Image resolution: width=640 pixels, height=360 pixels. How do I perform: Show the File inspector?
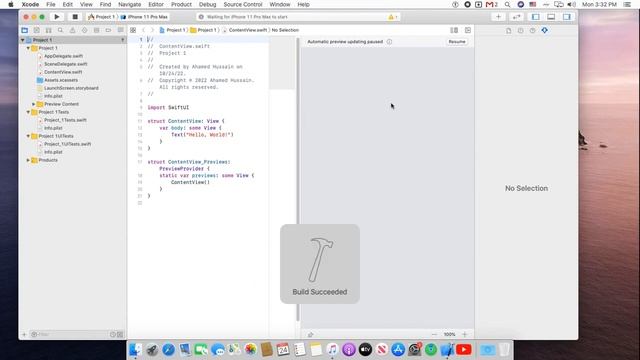(x=509, y=31)
